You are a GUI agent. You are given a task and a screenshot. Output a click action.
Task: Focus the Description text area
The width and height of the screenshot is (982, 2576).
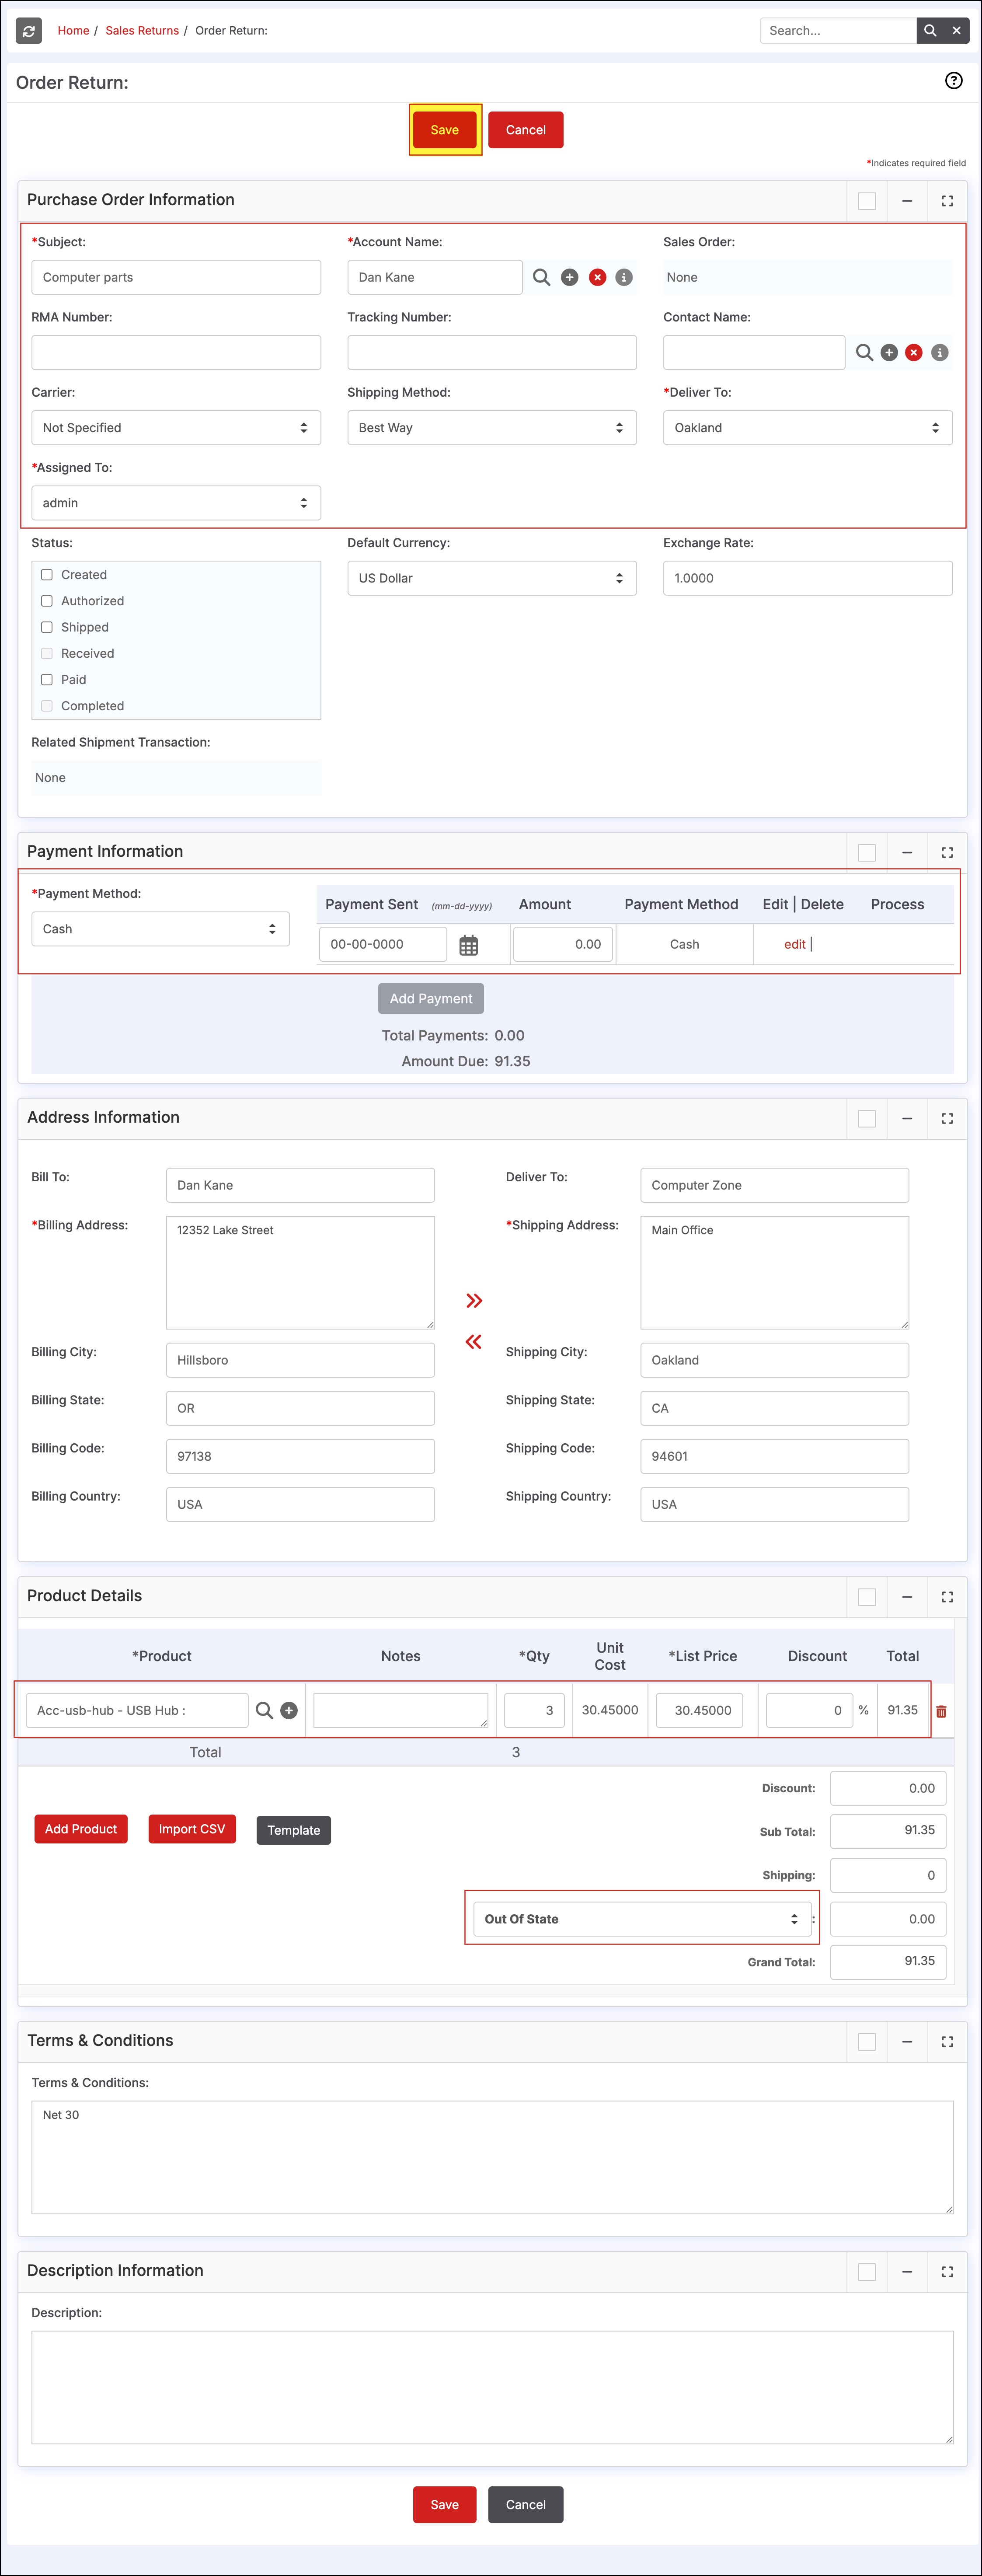[x=492, y=2388]
